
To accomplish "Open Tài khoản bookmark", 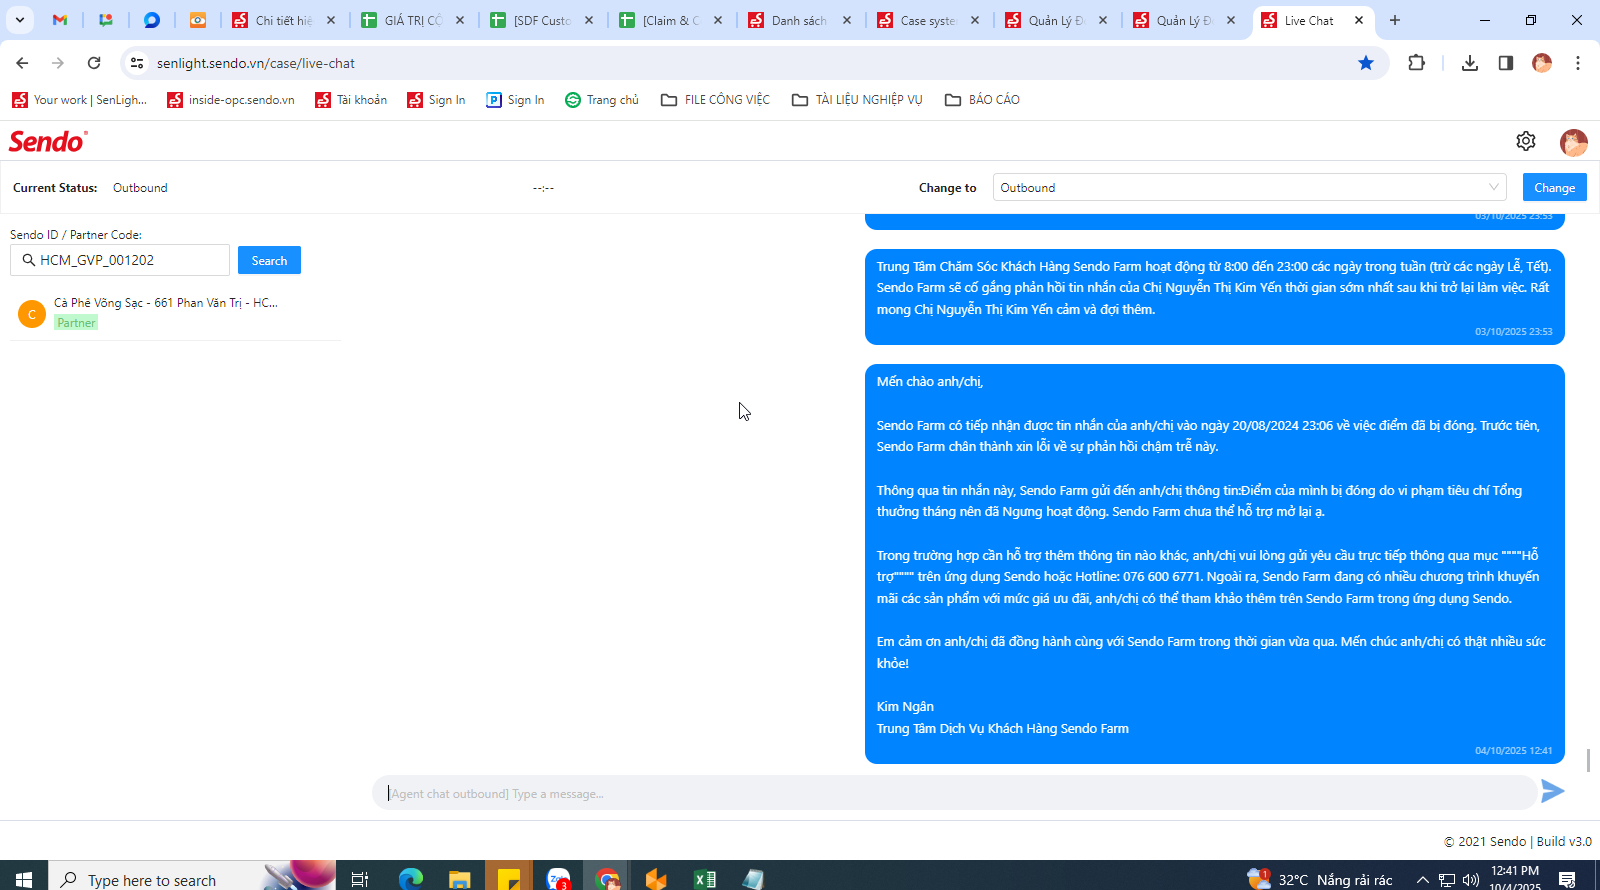I will [x=351, y=100].
